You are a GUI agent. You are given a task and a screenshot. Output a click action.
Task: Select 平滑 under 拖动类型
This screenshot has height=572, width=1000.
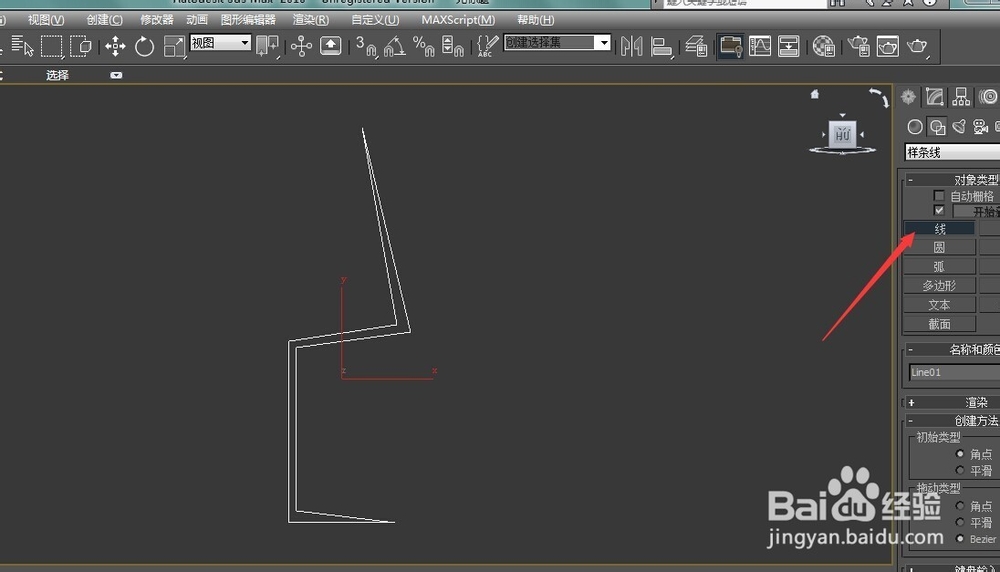(960, 522)
